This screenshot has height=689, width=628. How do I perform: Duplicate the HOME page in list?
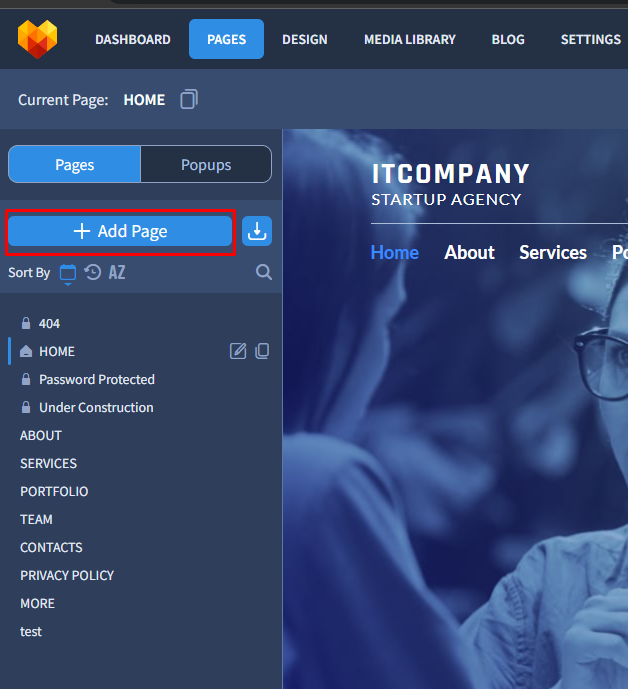coord(262,351)
